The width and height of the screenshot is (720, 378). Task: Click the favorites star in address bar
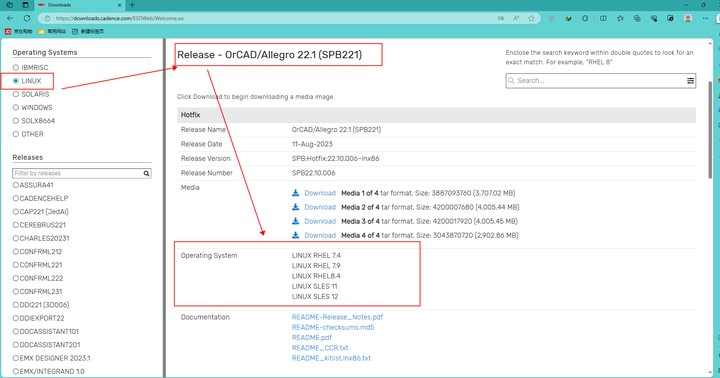pos(531,18)
